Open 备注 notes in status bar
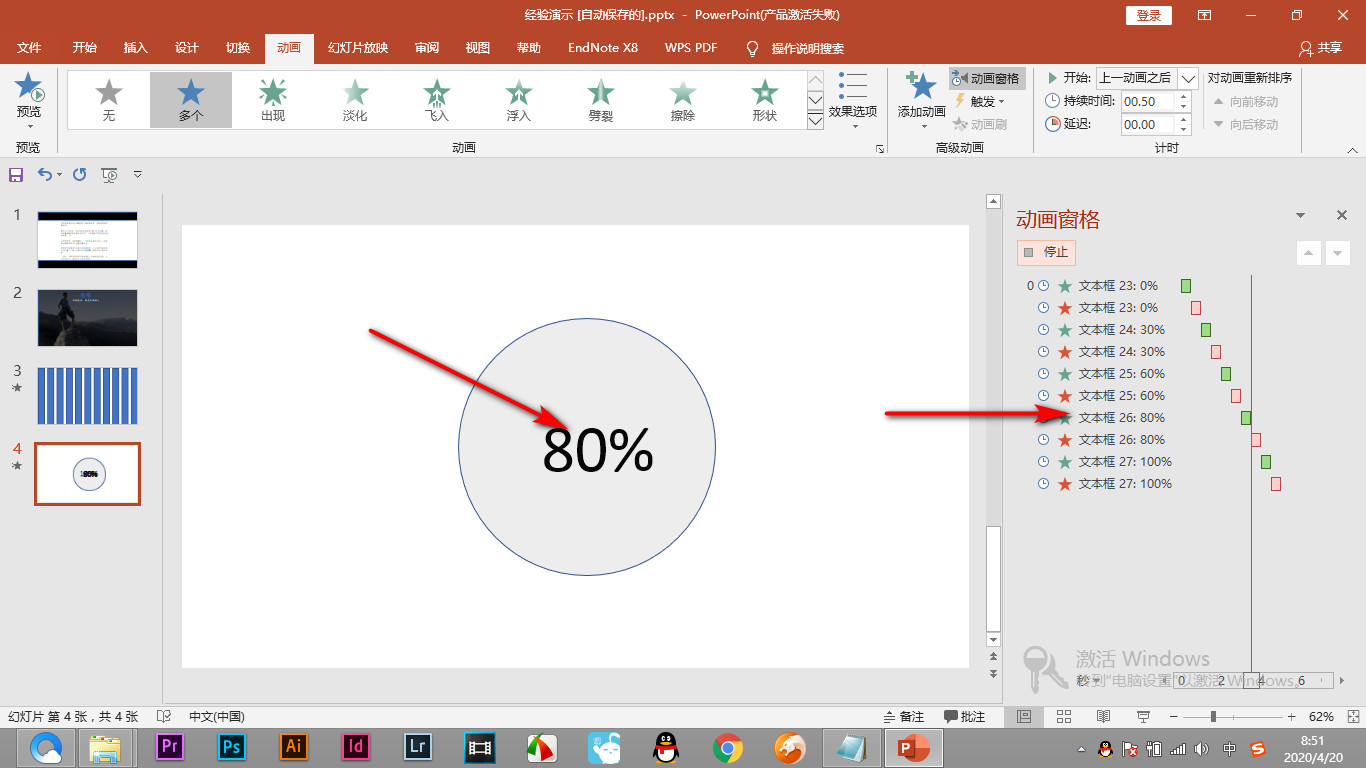The height and width of the screenshot is (768, 1366). pos(904,717)
